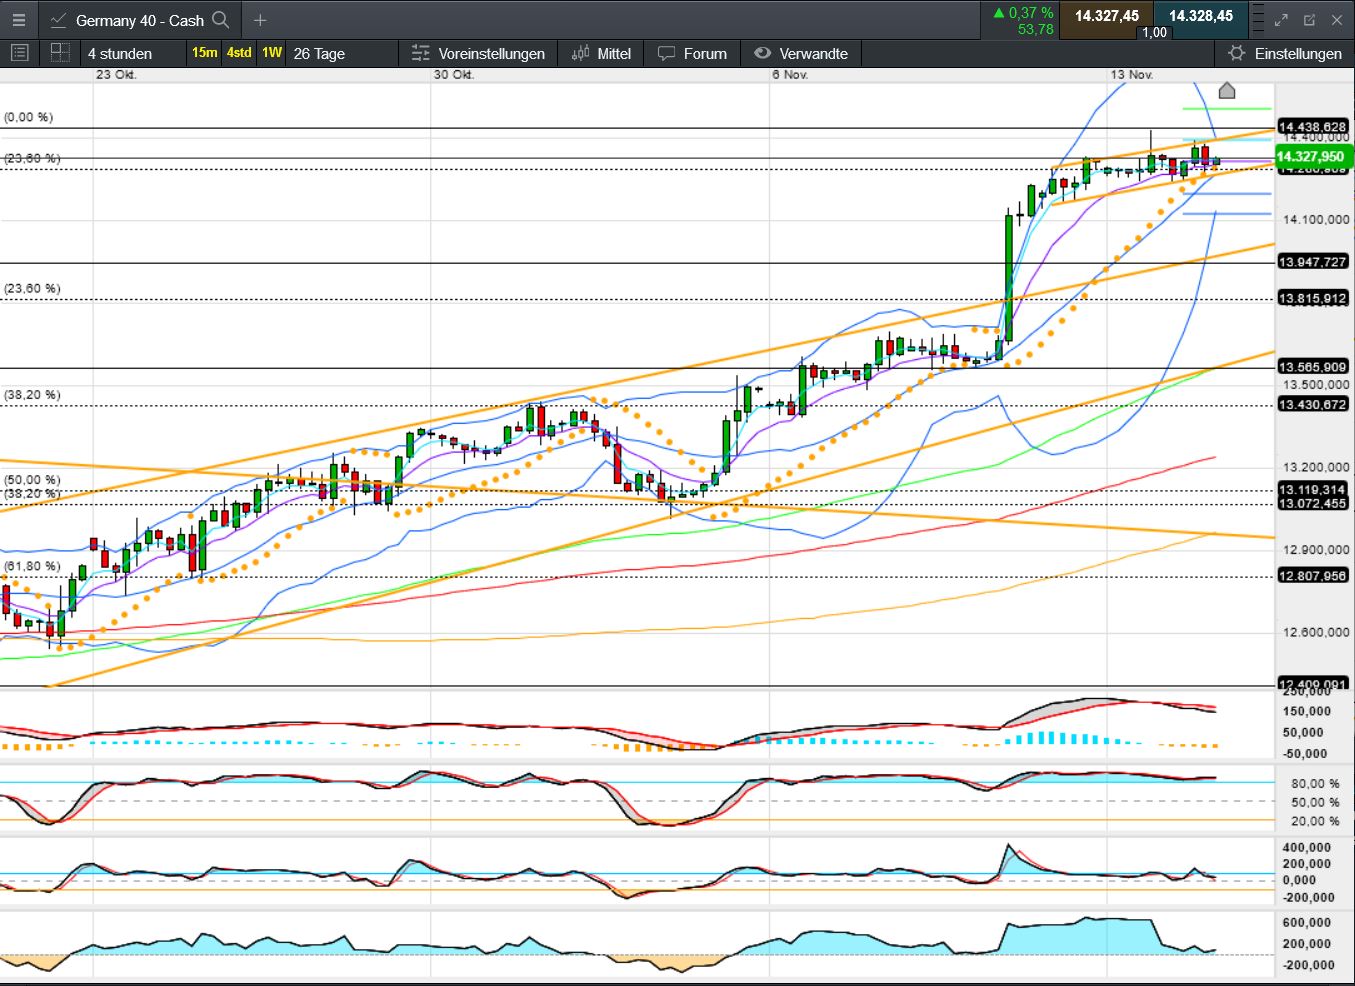Select the Germany 40 - Cash tab
The height and width of the screenshot is (986, 1355).
pyautogui.click(x=139, y=20)
